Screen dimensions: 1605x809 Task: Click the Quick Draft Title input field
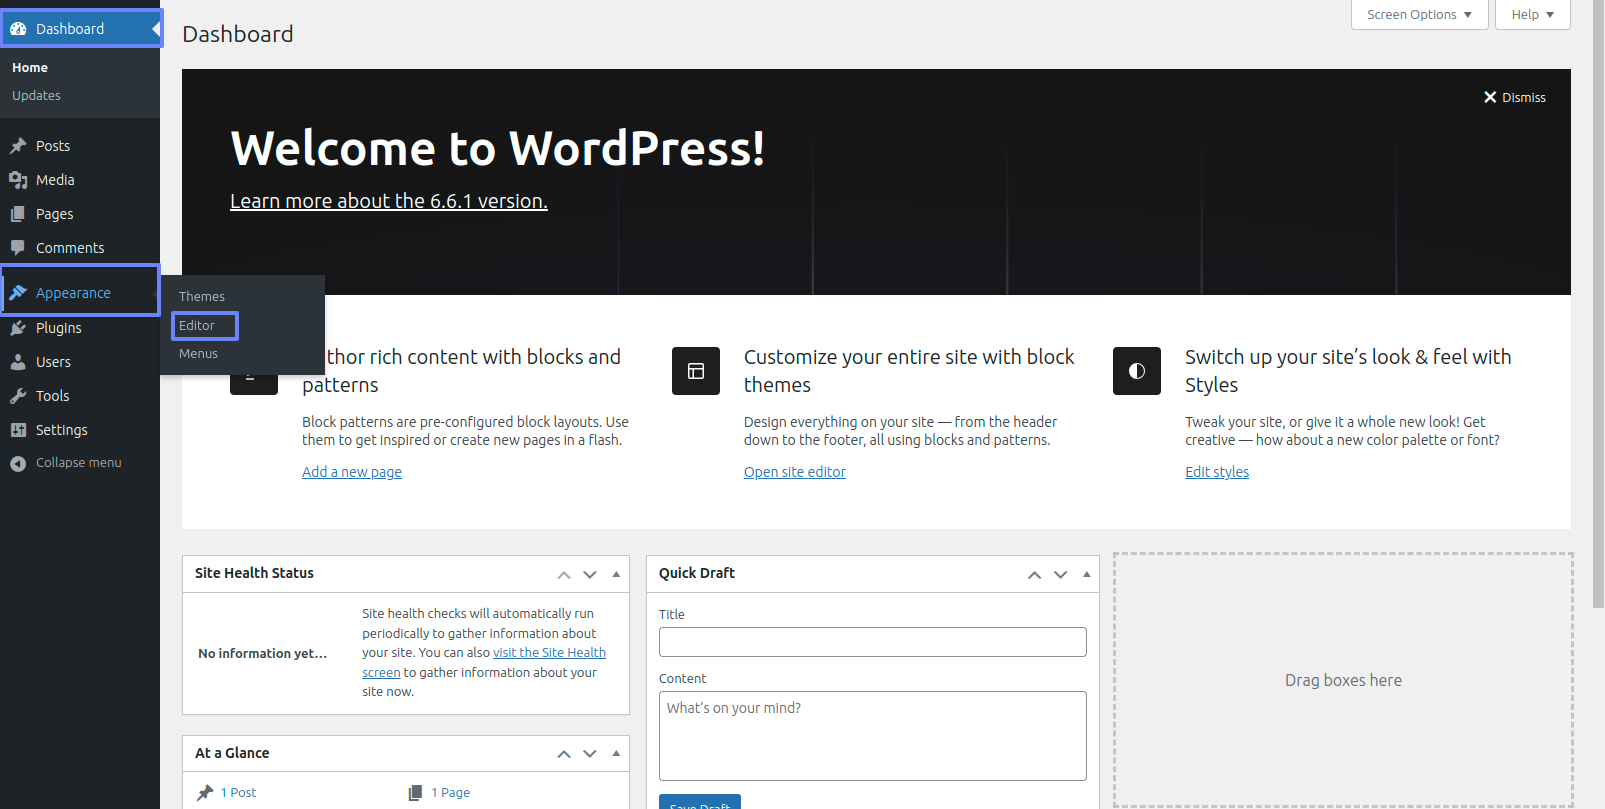872,642
